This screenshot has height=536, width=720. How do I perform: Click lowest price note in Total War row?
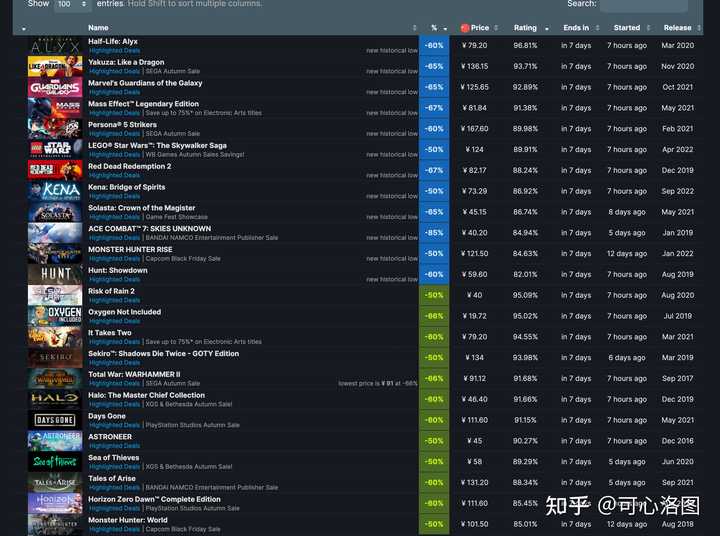(x=378, y=383)
